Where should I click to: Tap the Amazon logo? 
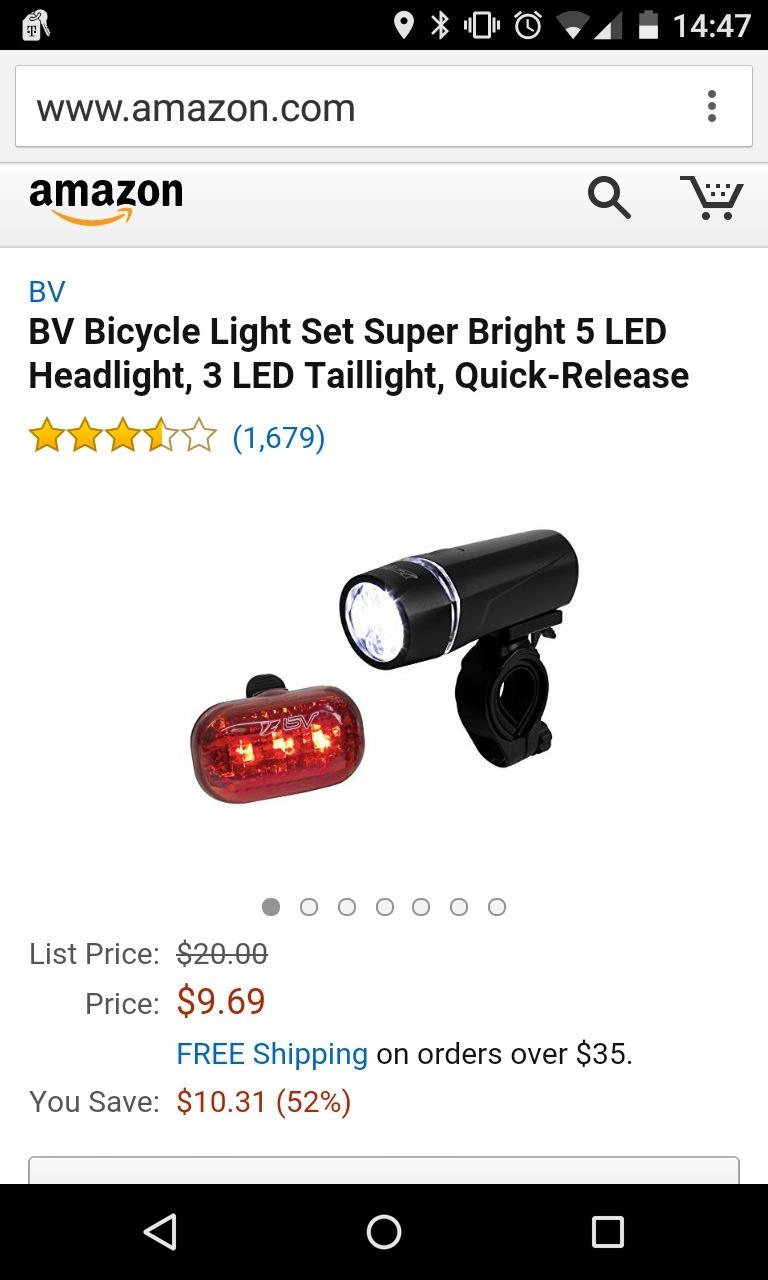tap(106, 199)
